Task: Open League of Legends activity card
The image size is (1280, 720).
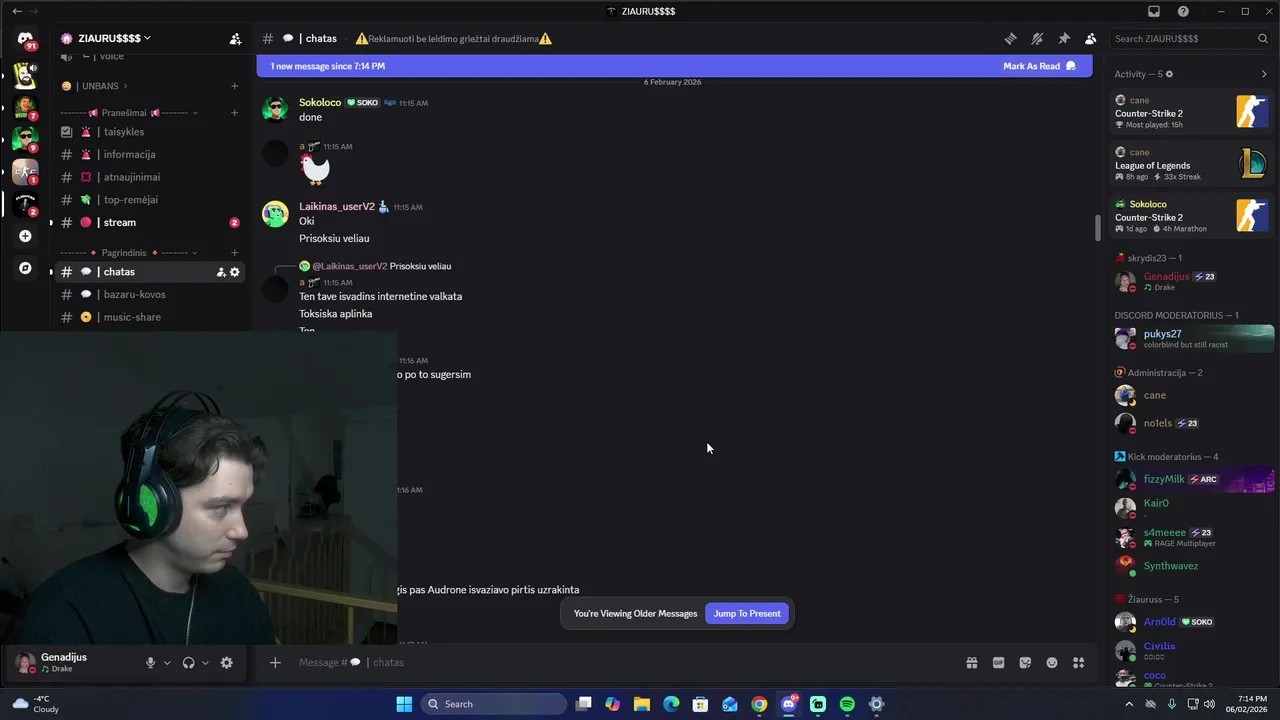Action: click(1190, 164)
